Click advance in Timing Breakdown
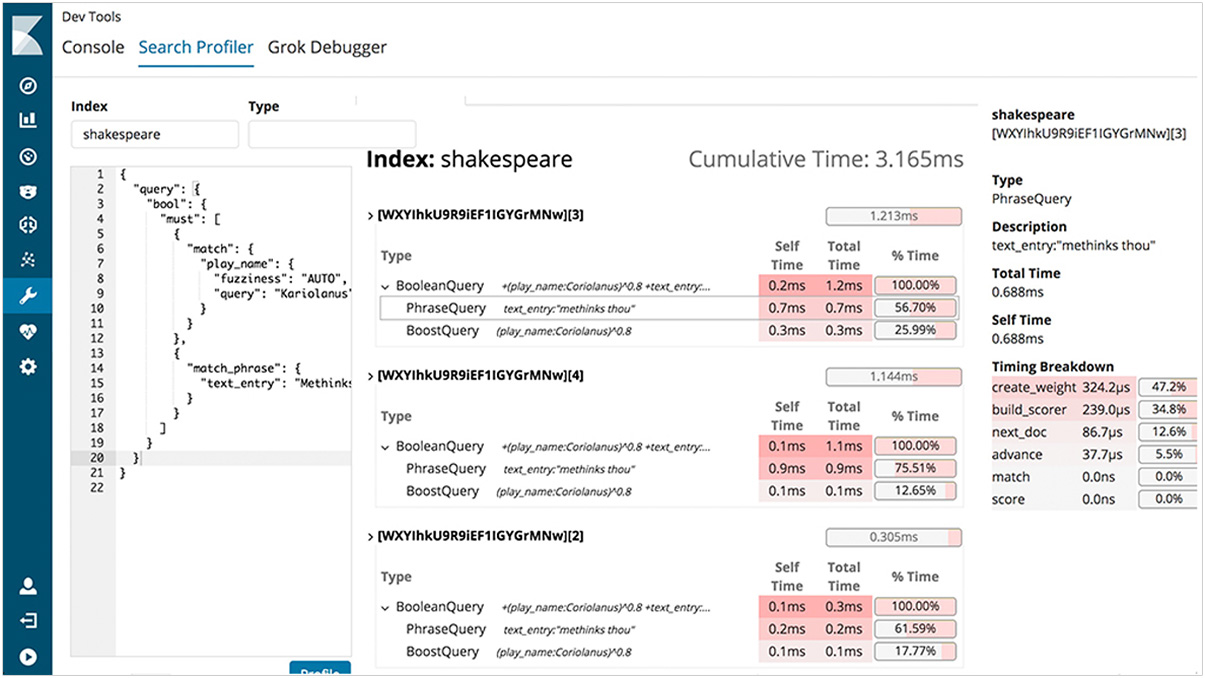The height and width of the screenshot is (678, 1205). (x=1016, y=454)
